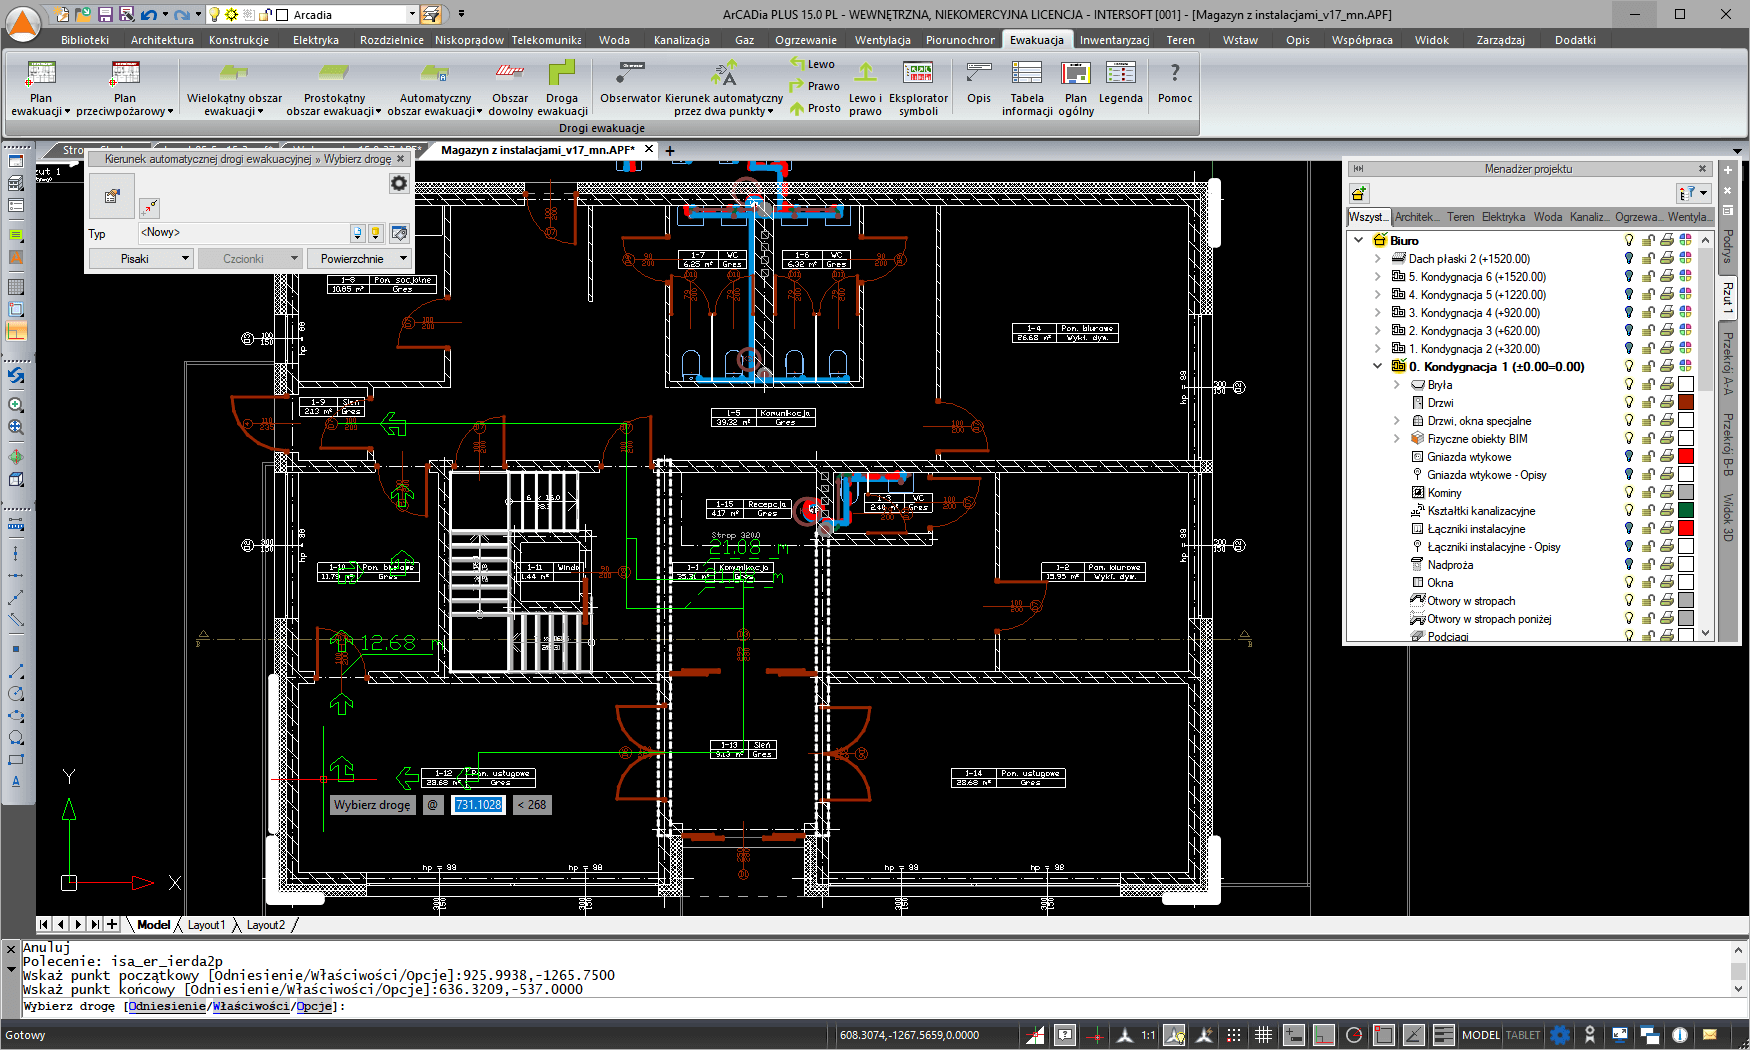This screenshot has height=1050, width=1750.
Task: Insert Legenda
Action: click(x=1120, y=82)
